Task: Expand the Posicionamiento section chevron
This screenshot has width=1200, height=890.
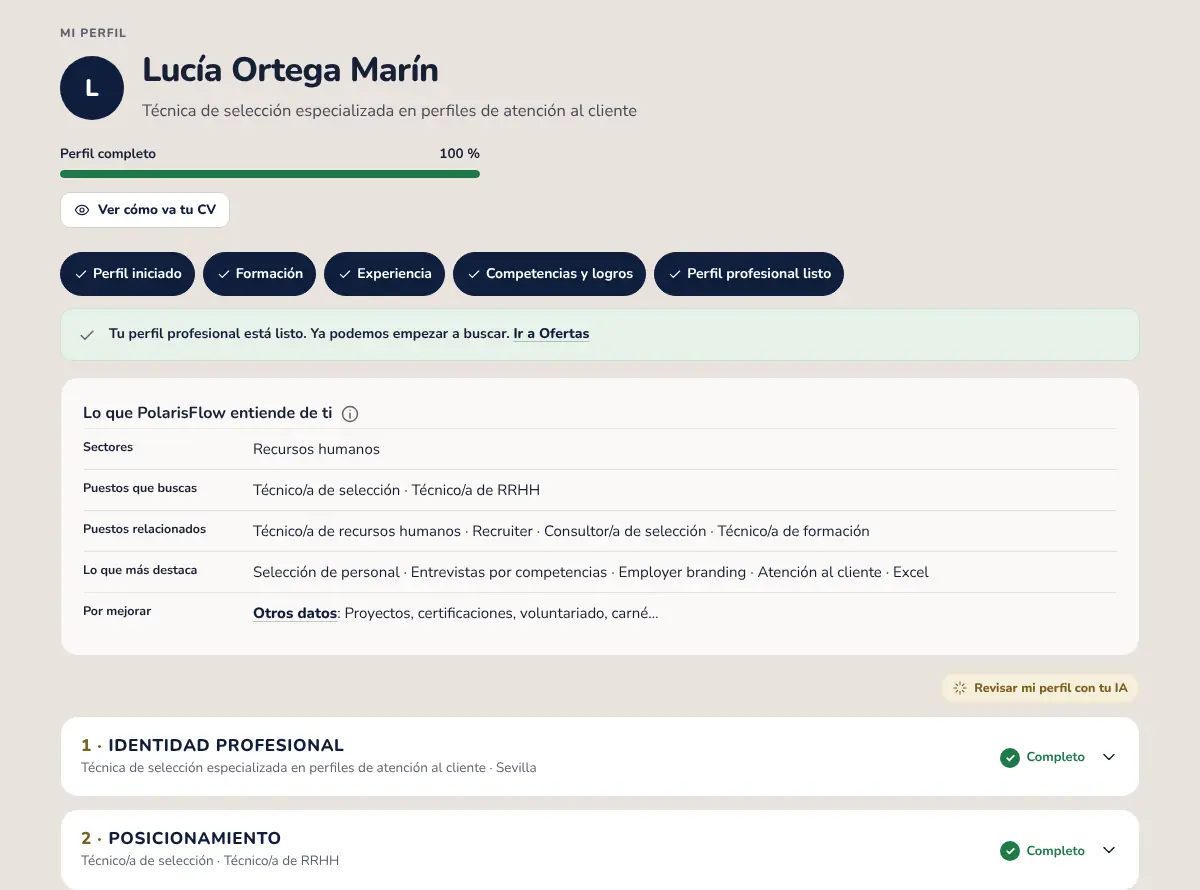Action: 1108,851
